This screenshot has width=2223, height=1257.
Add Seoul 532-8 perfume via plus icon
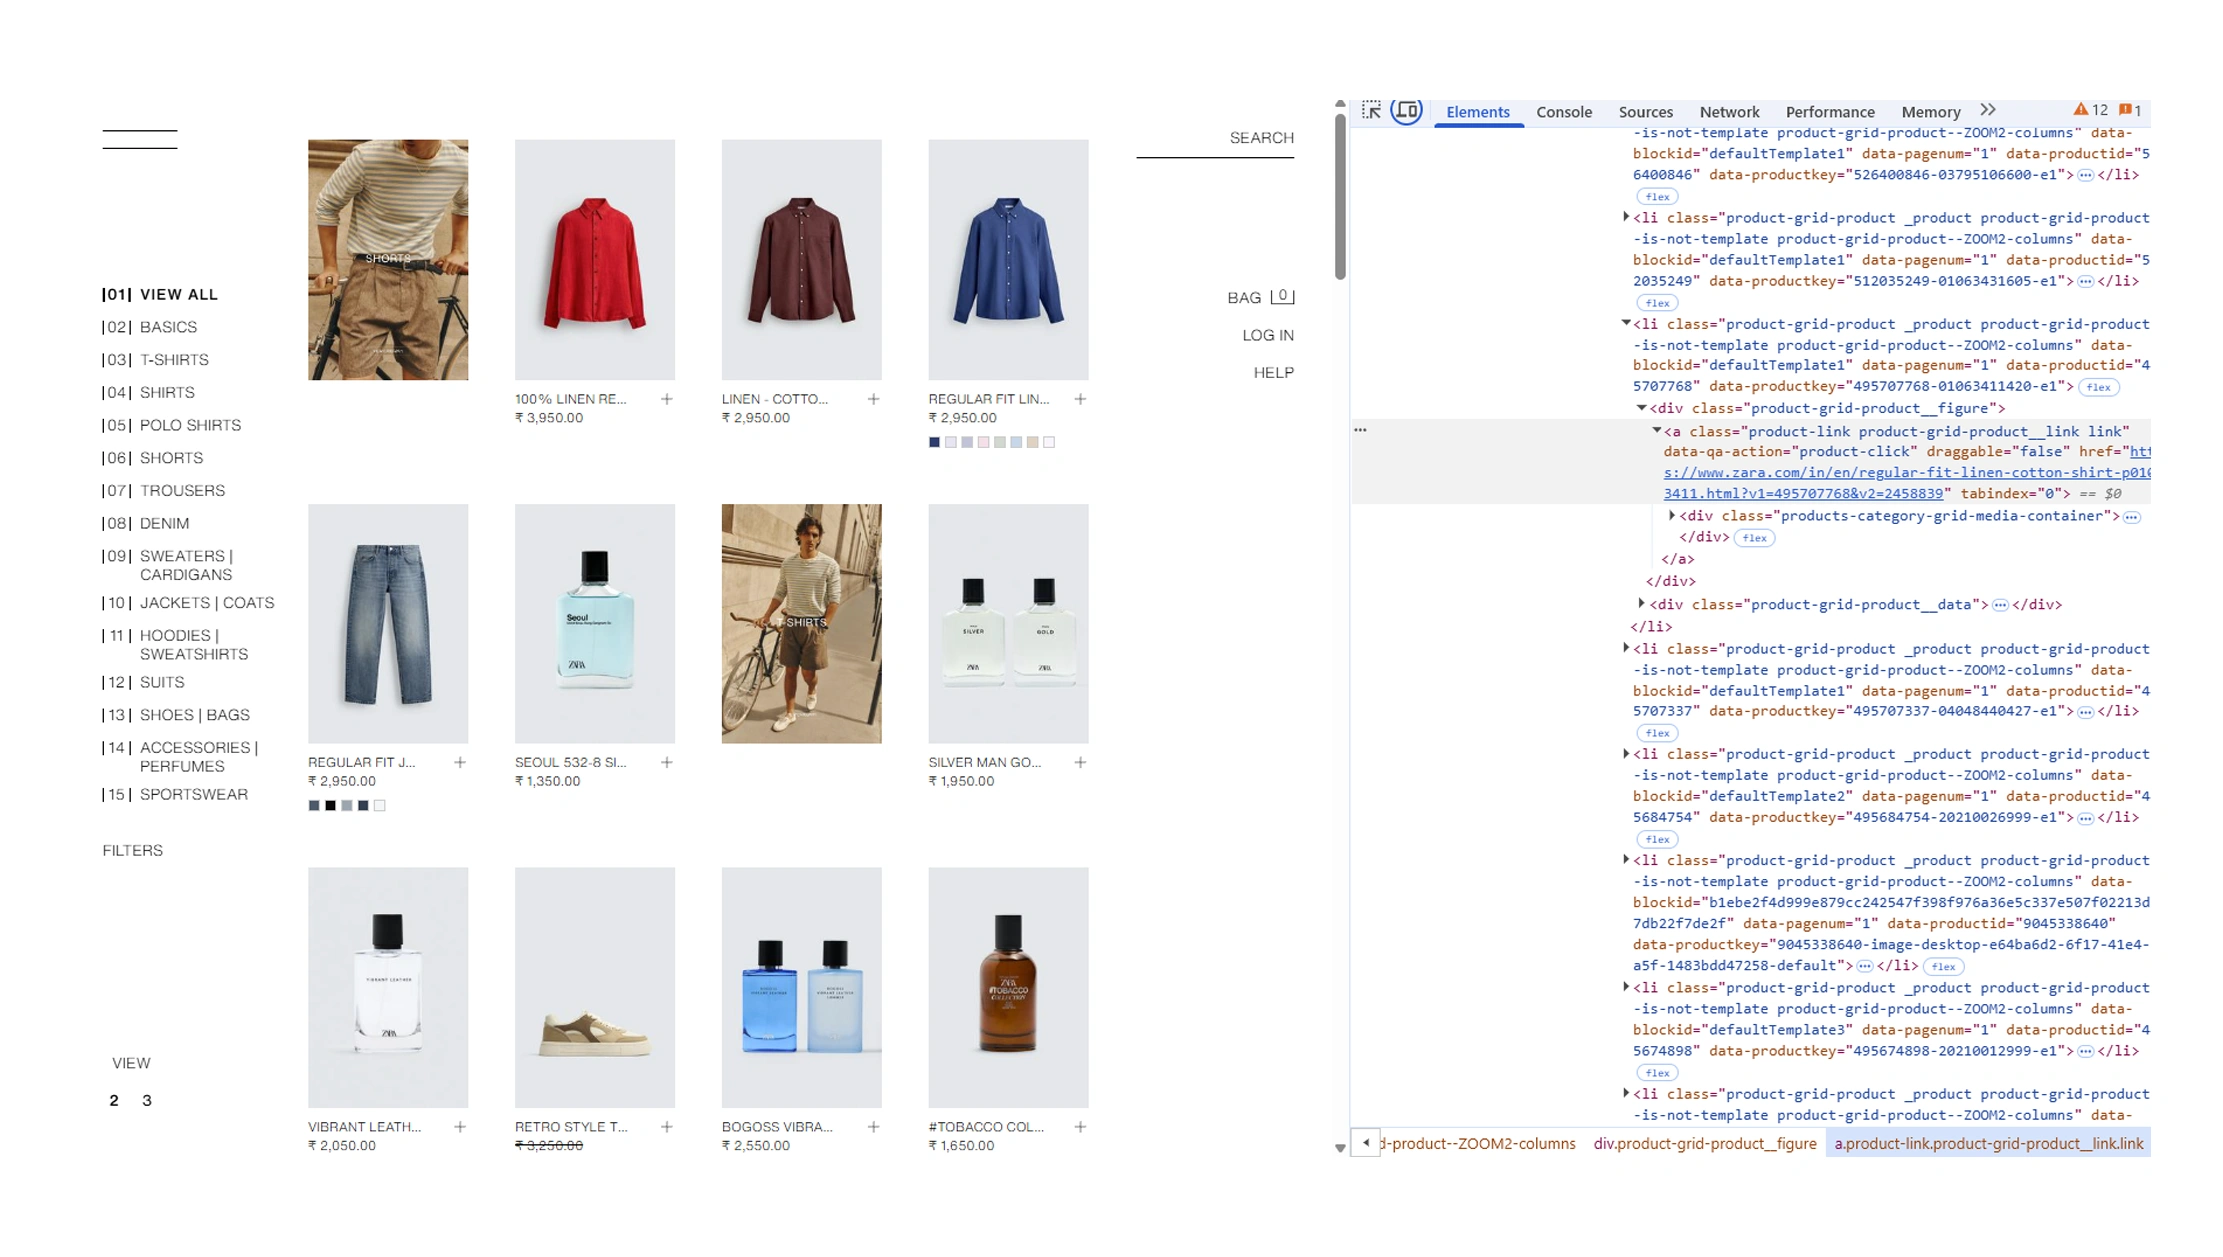point(667,762)
